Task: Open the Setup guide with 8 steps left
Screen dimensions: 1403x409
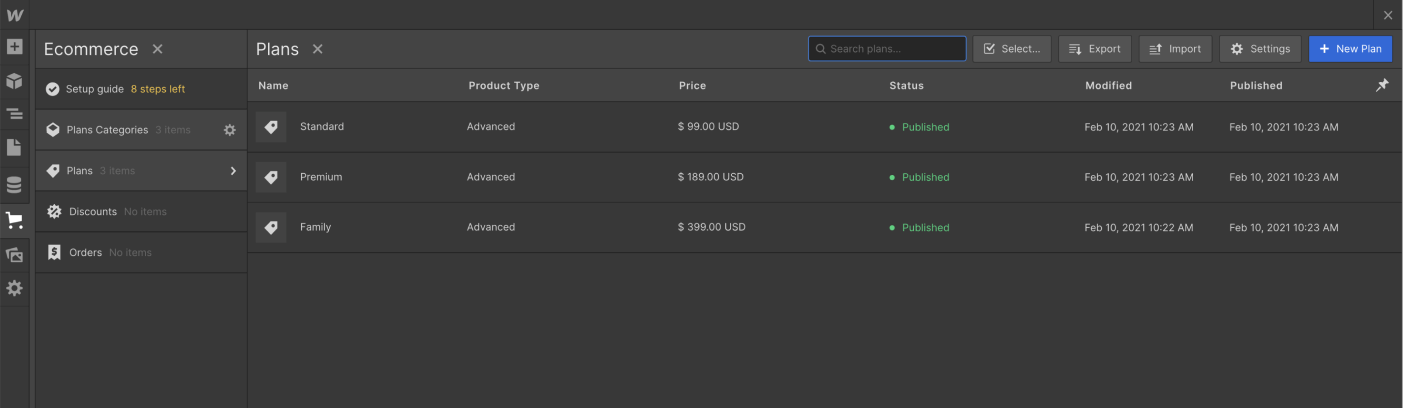Action: pos(125,89)
